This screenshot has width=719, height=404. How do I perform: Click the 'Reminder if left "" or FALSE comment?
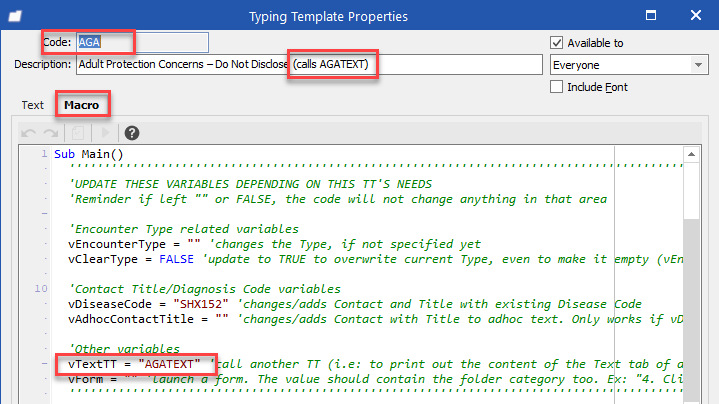tap(337, 199)
